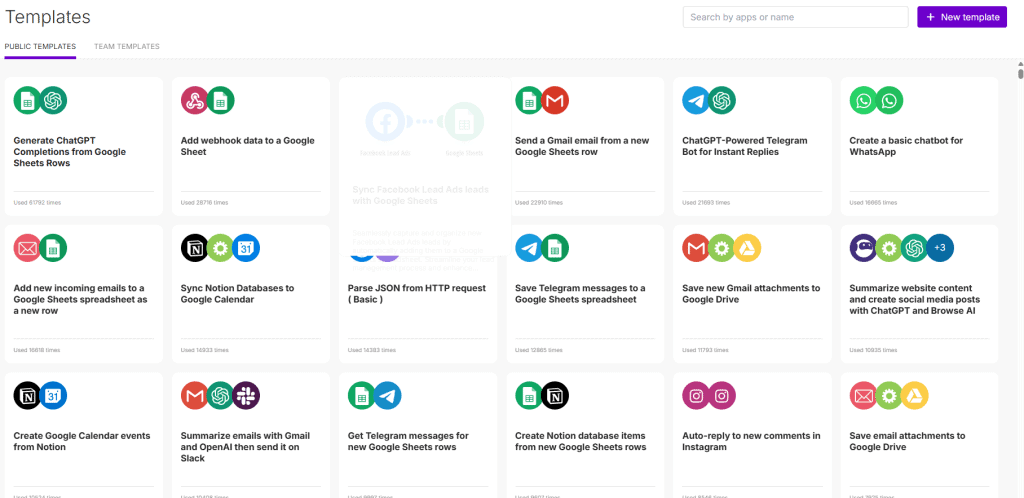Click the Telegram icon on the ChatGPT-Powered Telegram Bot card
Image resolution: width=1024 pixels, height=498 pixels.
click(696, 101)
